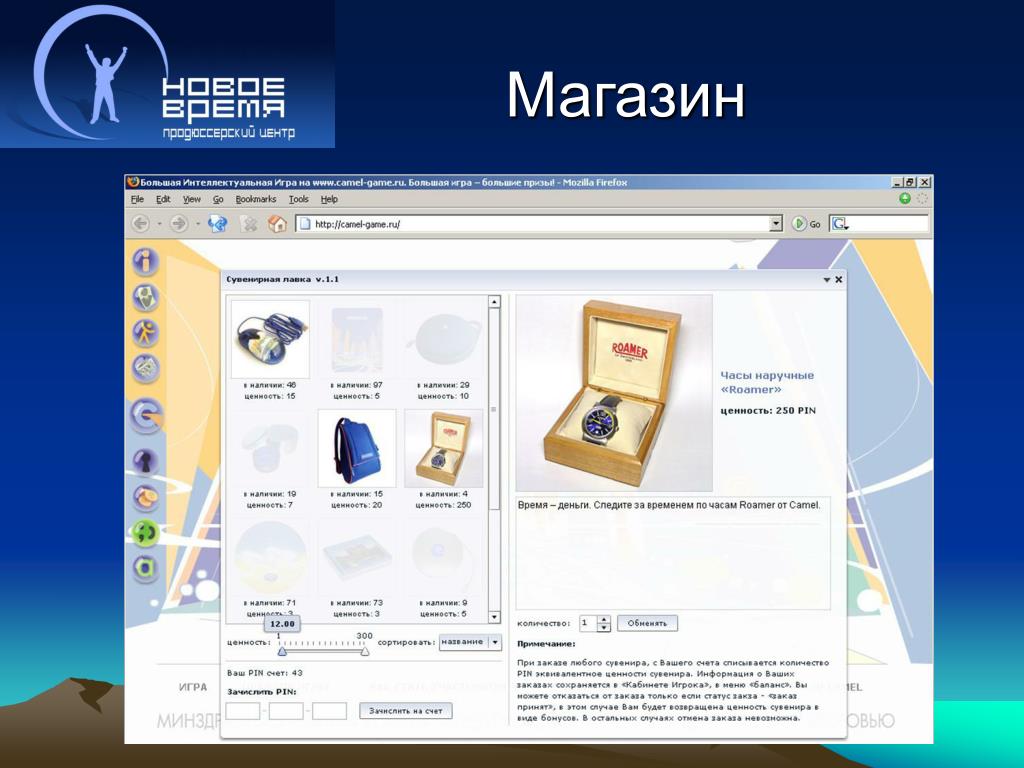Click the fourth sidebar diamond icon
The height and width of the screenshot is (768, 1024).
coord(145,368)
